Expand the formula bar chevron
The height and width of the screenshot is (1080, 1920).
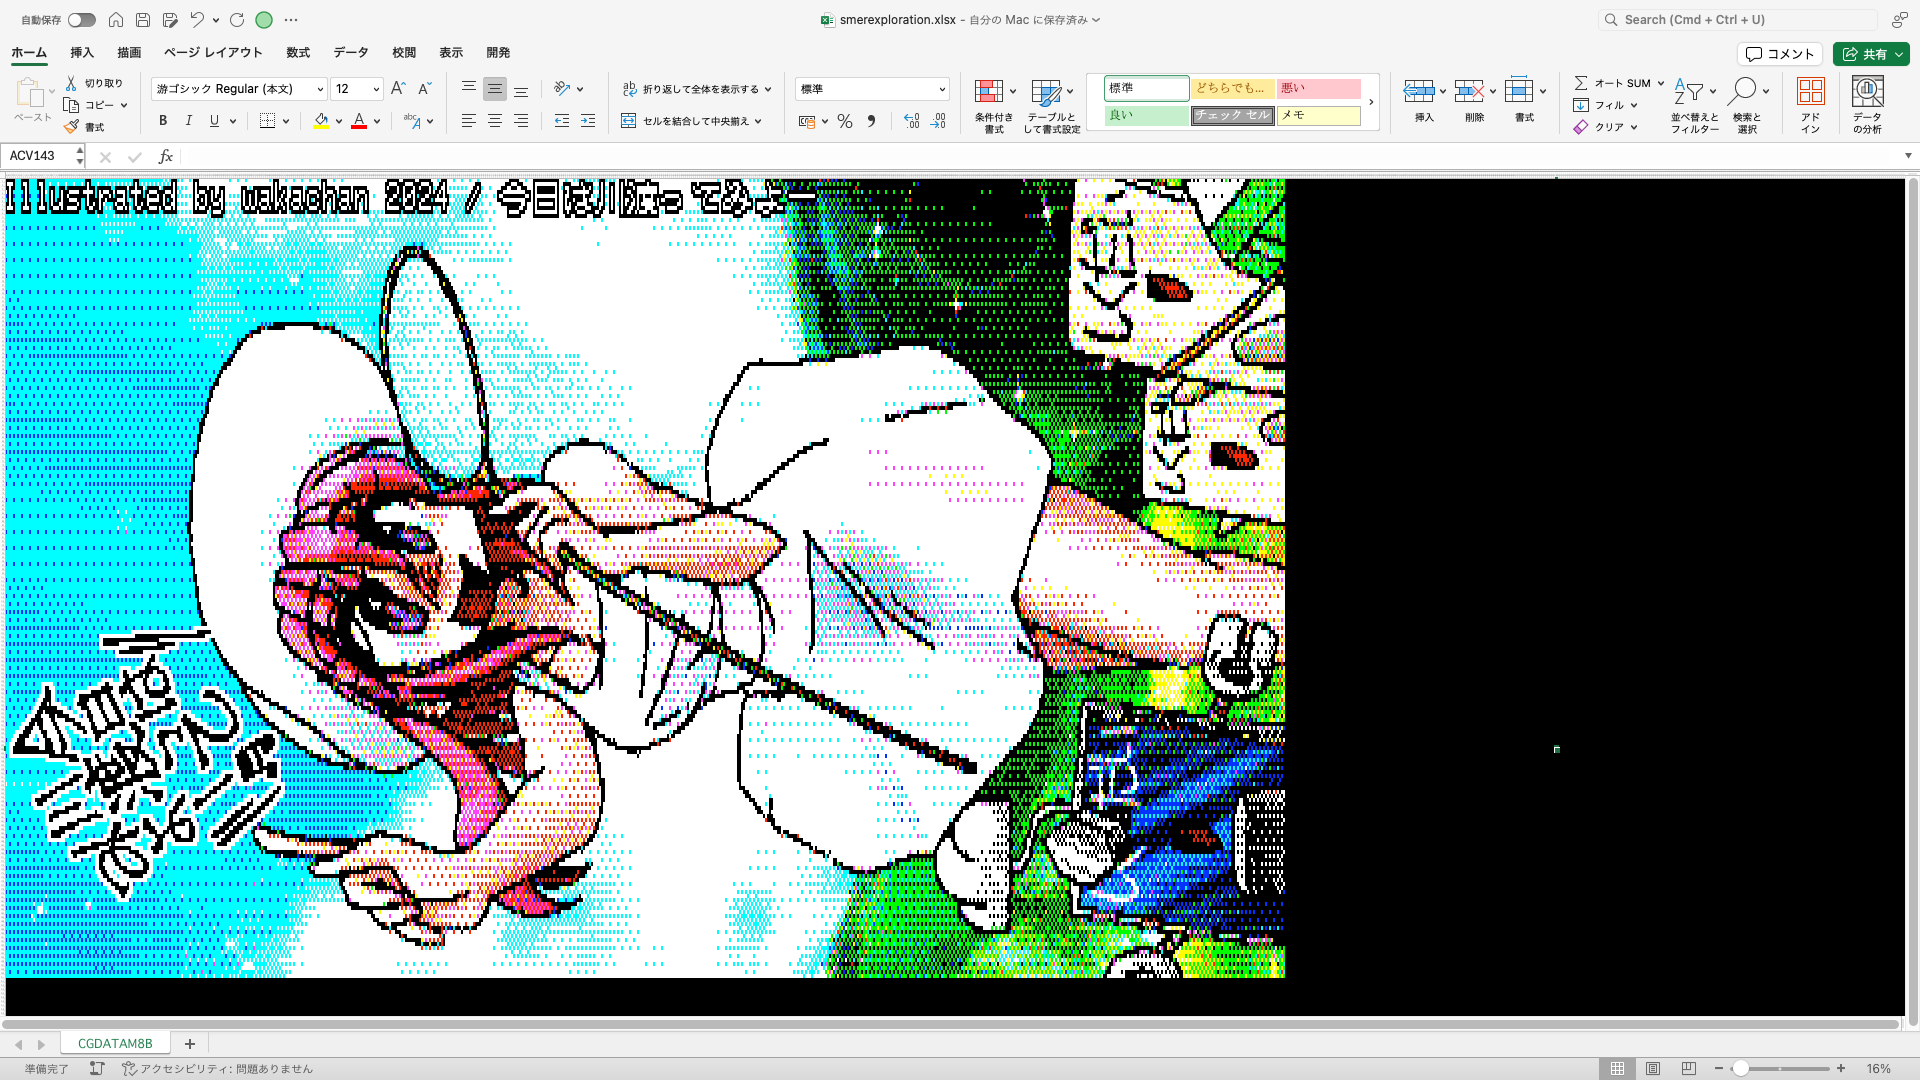pyautogui.click(x=1908, y=156)
